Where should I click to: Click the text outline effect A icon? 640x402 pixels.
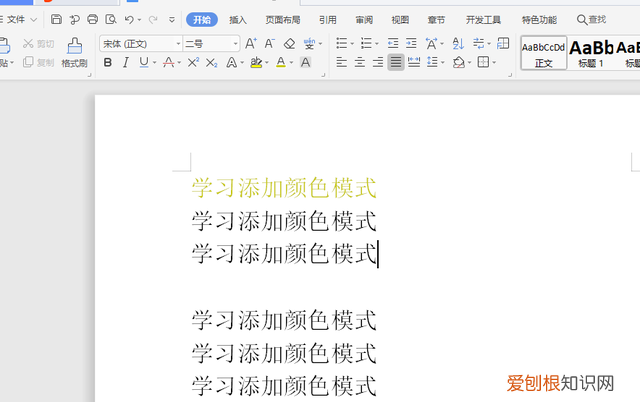(x=232, y=62)
